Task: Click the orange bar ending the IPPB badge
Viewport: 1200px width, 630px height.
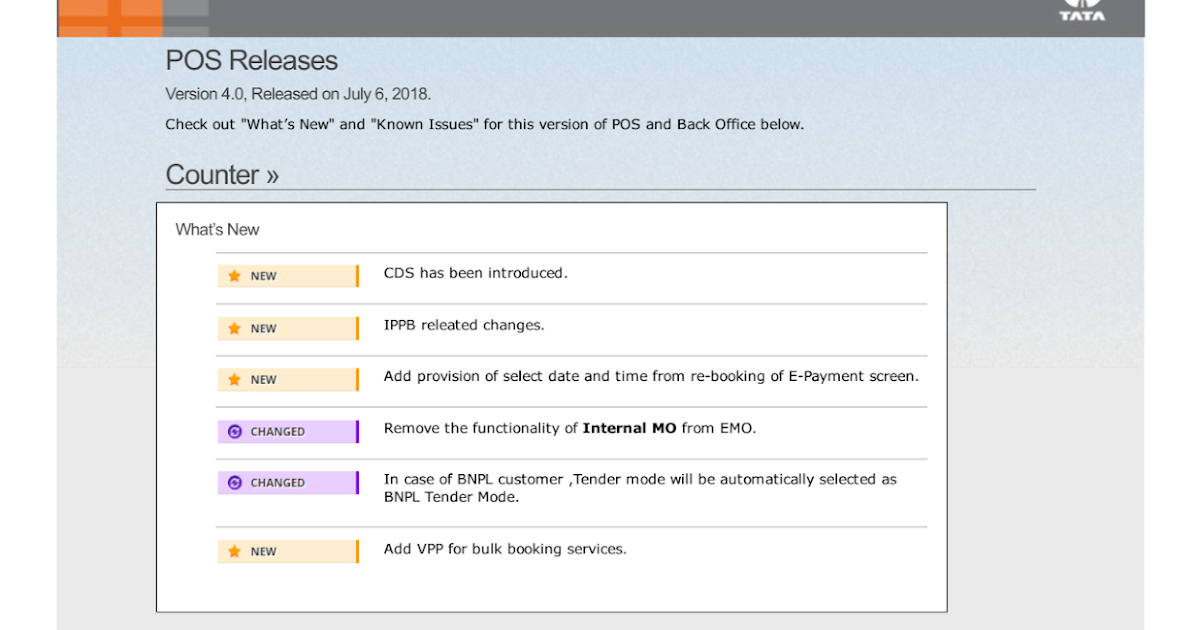Action: click(356, 327)
